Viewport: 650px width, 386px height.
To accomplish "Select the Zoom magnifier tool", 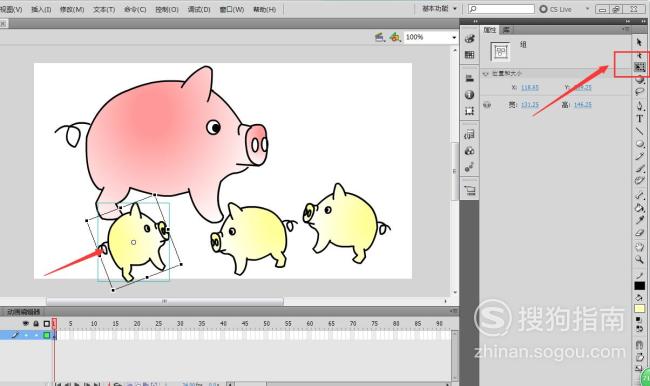I will (639, 260).
